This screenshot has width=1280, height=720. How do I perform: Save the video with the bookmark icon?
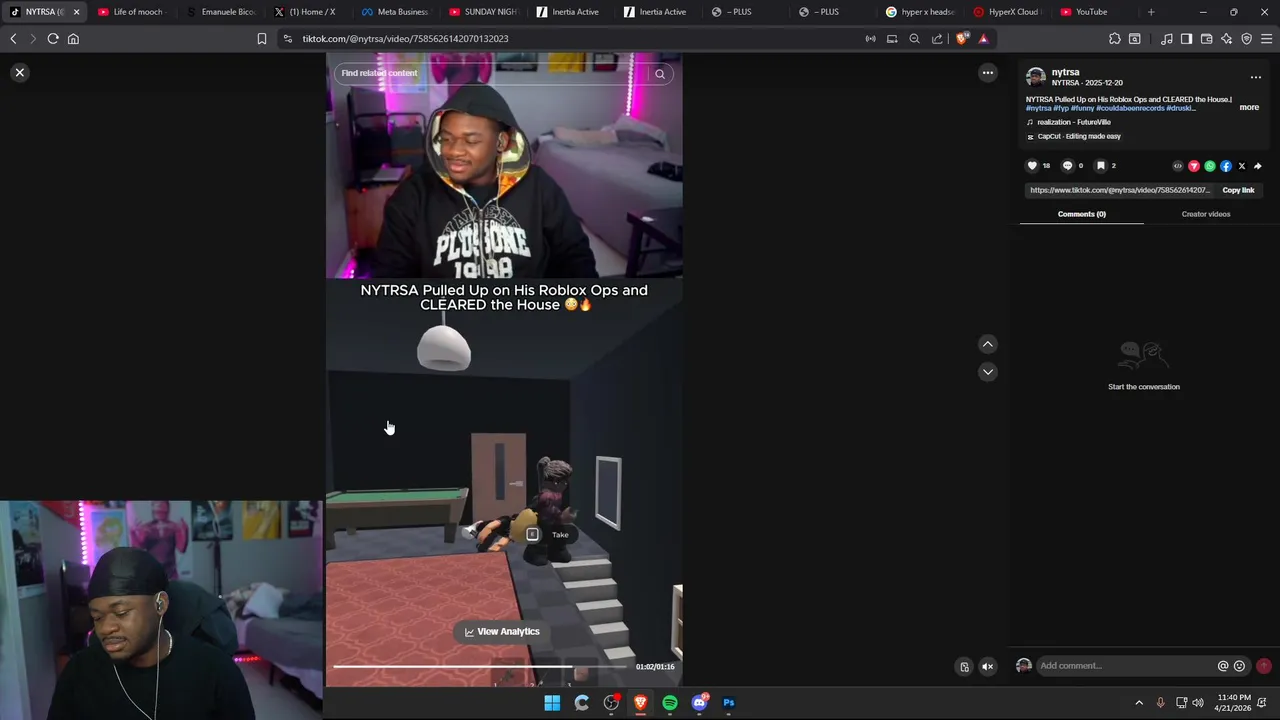(x=1100, y=166)
